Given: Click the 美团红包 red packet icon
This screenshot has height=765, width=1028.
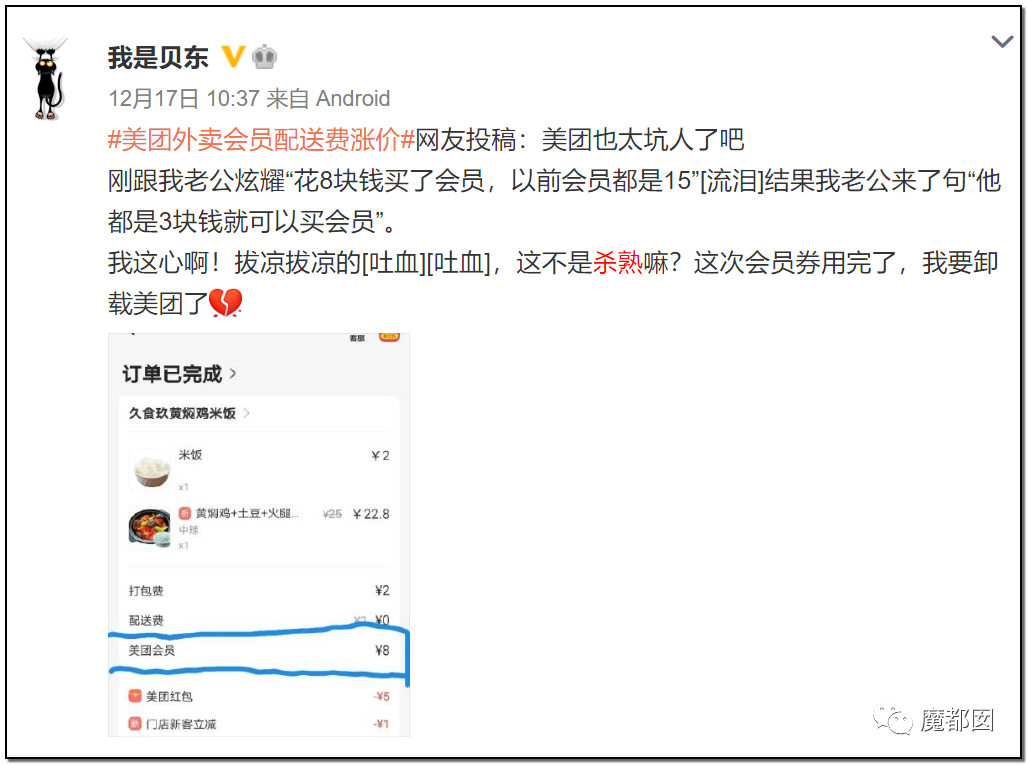Looking at the screenshot, I should (135, 696).
